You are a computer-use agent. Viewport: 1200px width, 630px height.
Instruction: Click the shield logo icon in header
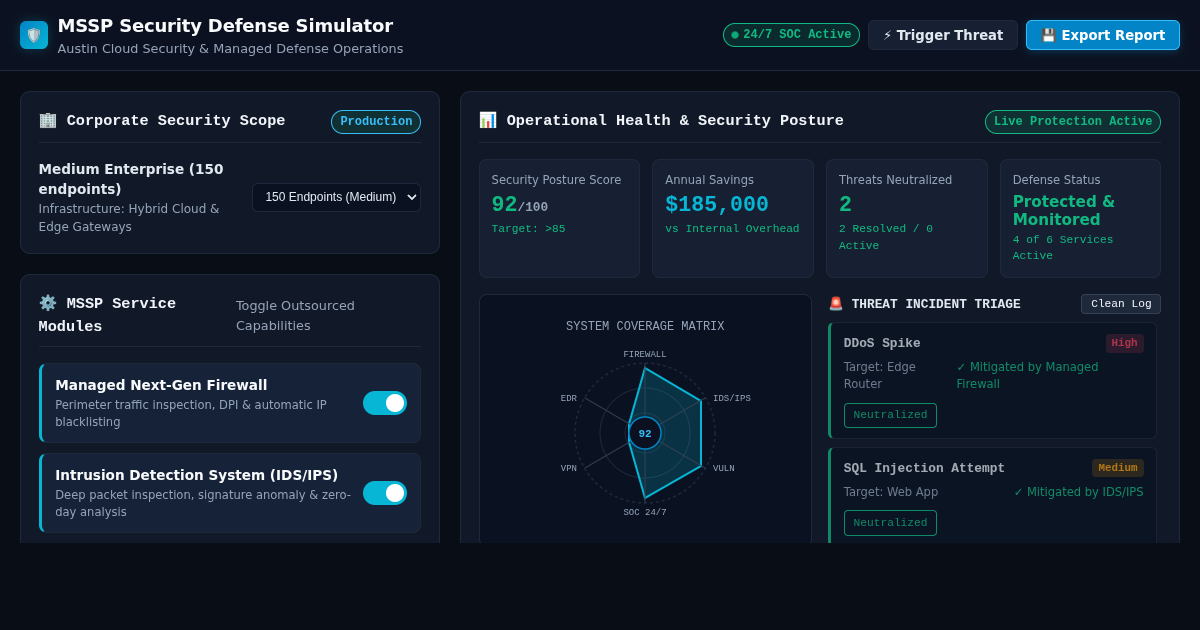coord(34,35)
